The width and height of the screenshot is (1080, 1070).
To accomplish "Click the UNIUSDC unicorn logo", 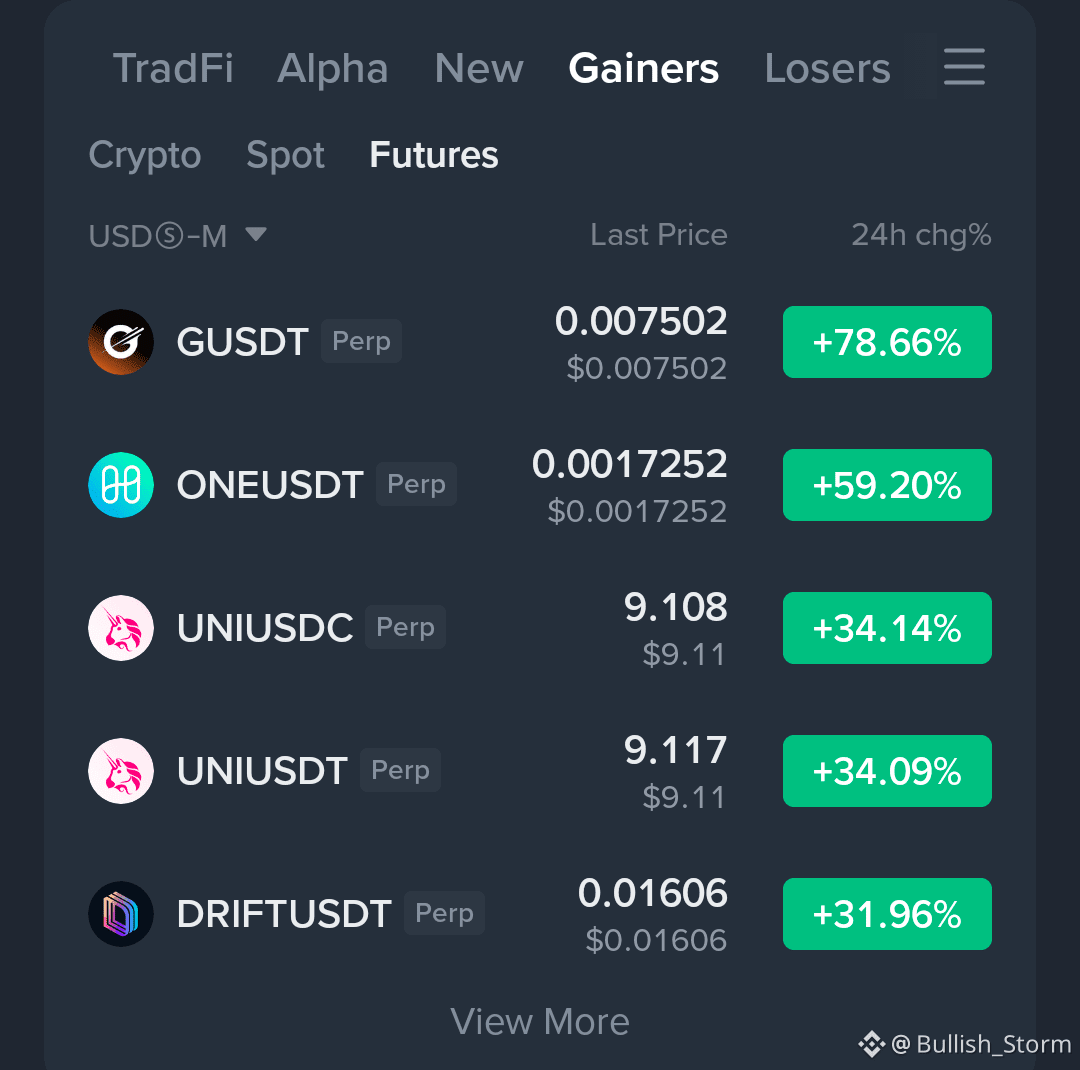I will pos(121,628).
